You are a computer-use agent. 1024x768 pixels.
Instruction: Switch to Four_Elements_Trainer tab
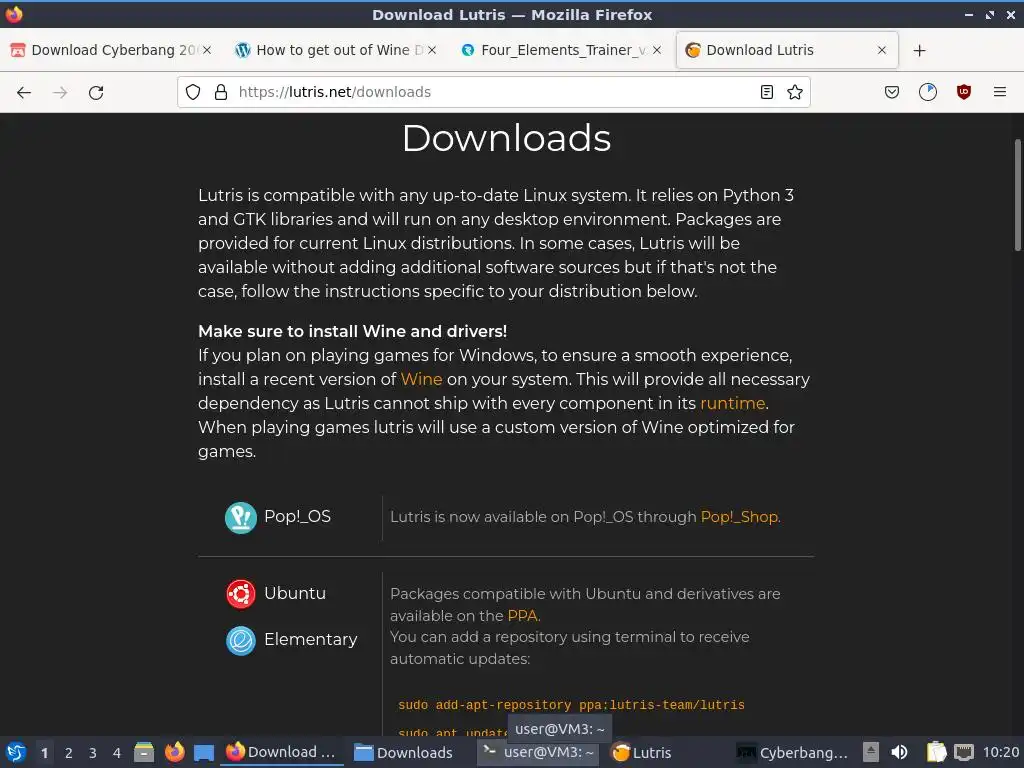562,50
